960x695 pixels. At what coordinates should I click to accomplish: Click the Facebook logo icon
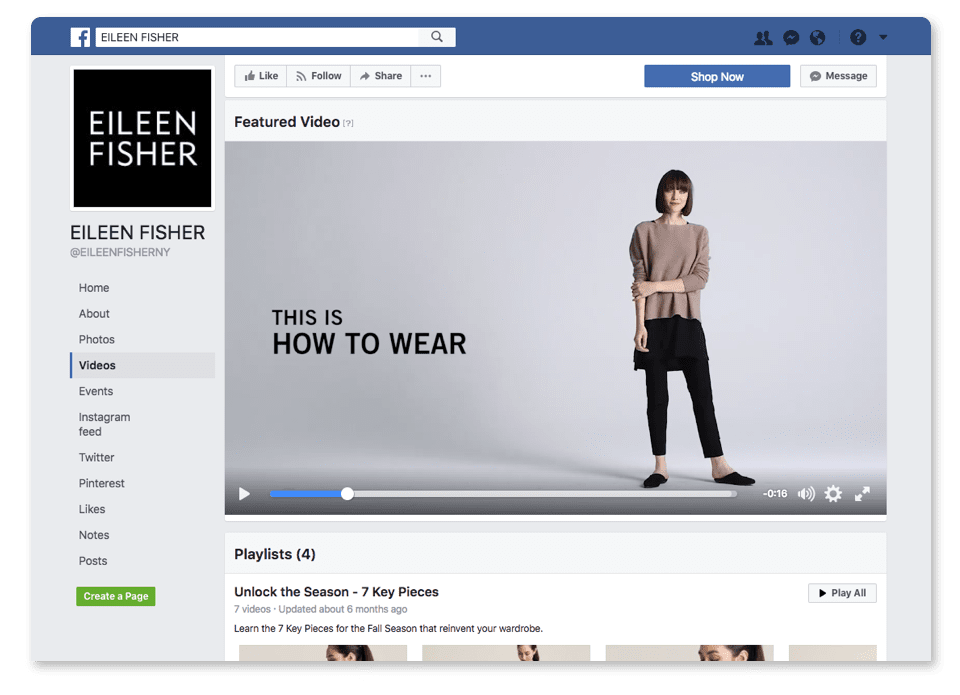pyautogui.click(x=80, y=37)
